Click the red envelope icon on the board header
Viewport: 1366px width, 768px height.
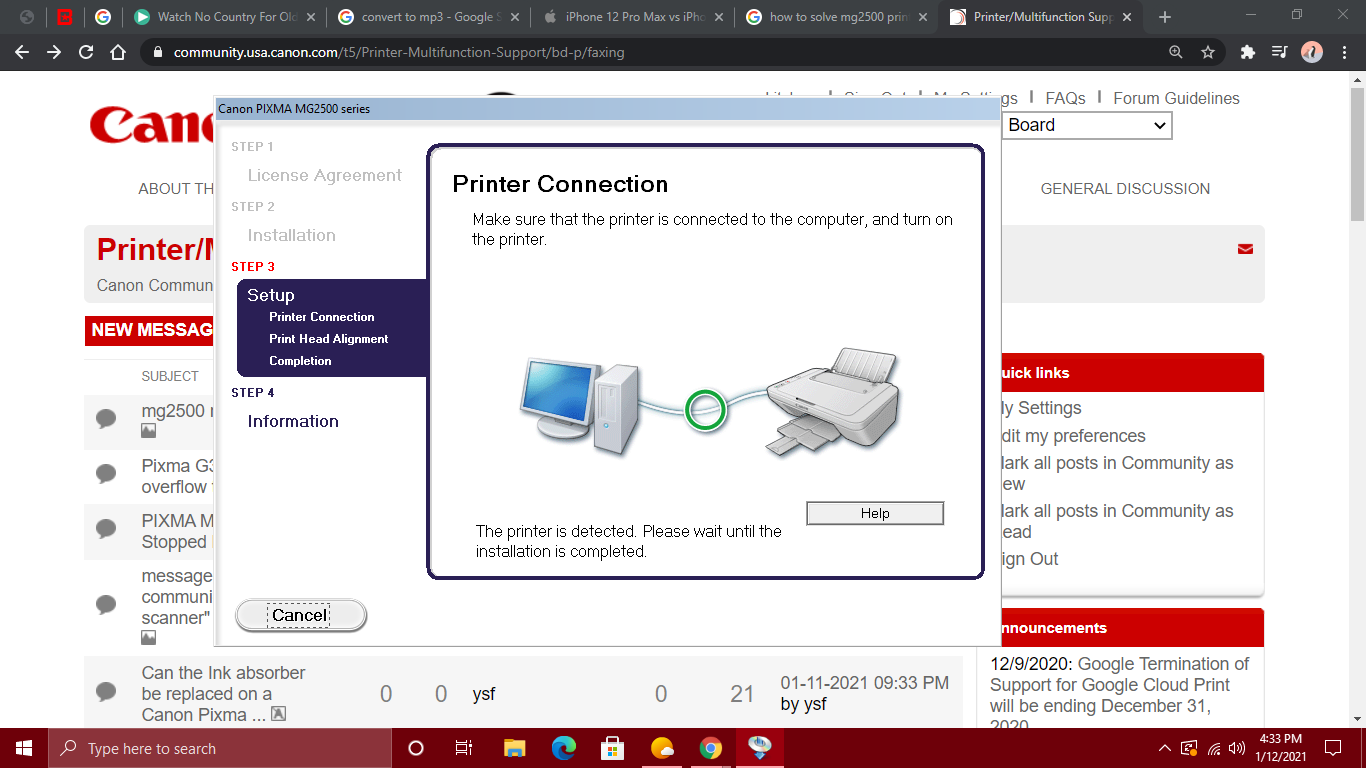[x=1245, y=249]
